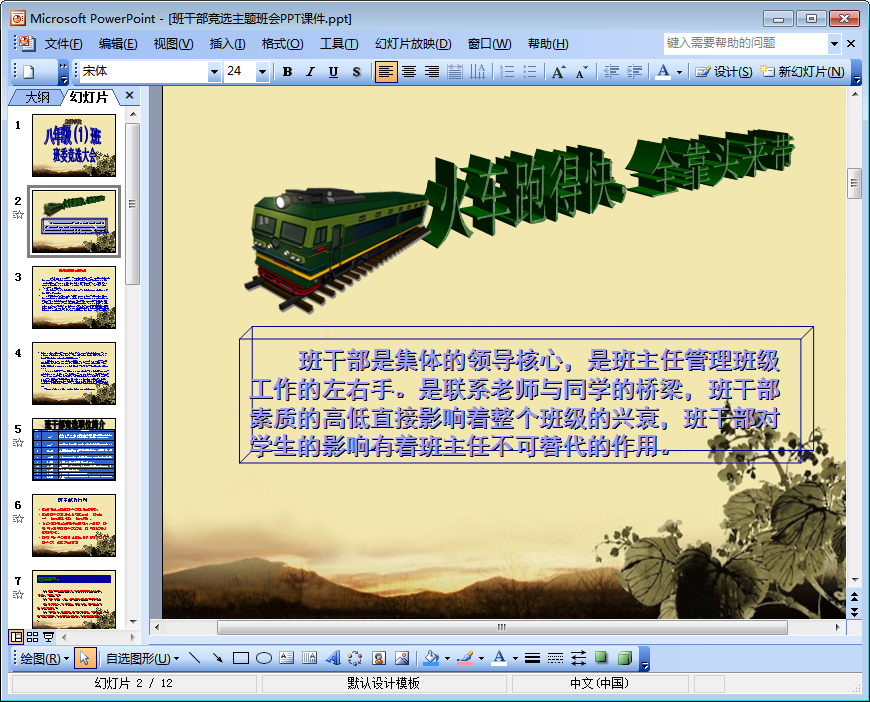Image resolution: width=870 pixels, height=702 pixels.
Task: Change text direction icon
Action: (478, 72)
